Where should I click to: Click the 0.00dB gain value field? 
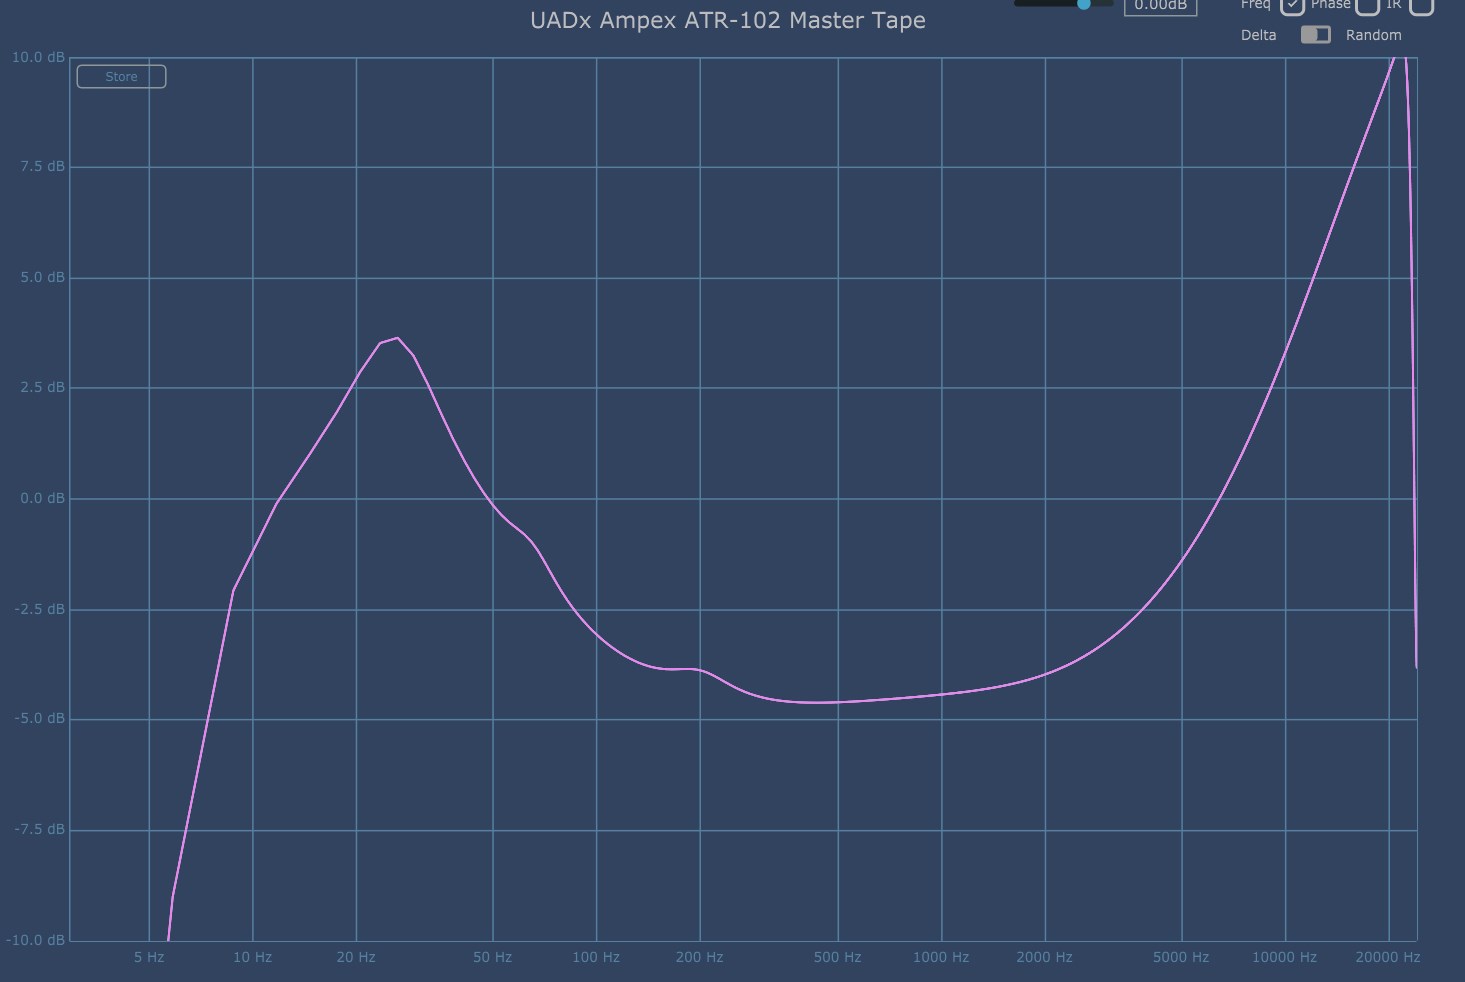(x=1160, y=5)
